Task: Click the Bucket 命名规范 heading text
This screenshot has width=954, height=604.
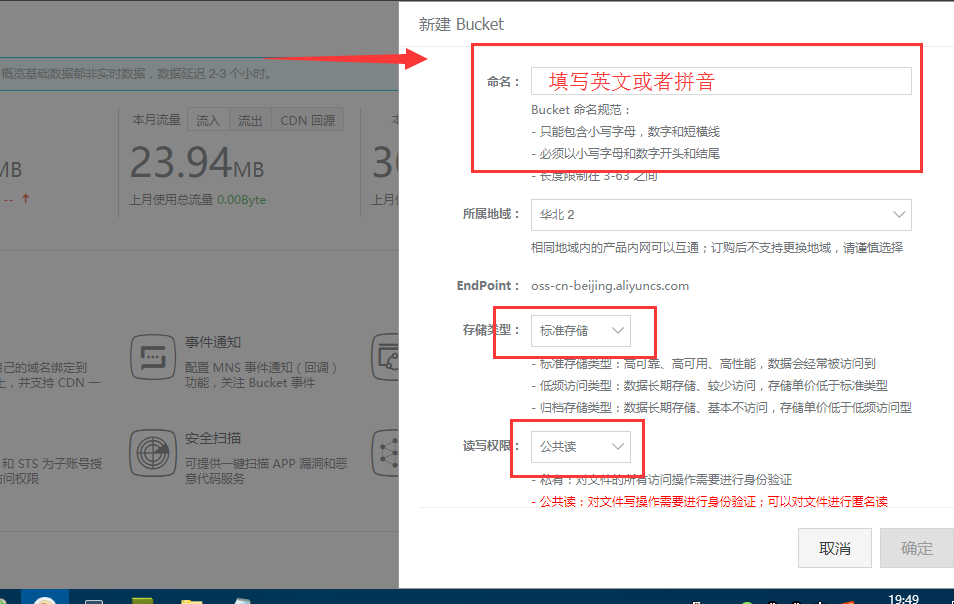Action: pos(580,110)
